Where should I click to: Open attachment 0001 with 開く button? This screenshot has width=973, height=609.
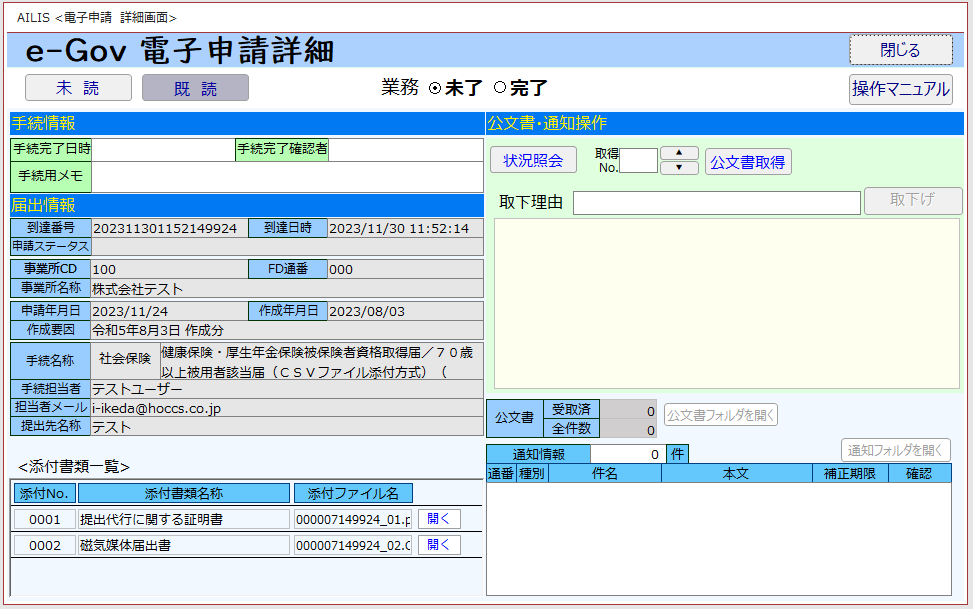pyautogui.click(x=439, y=519)
